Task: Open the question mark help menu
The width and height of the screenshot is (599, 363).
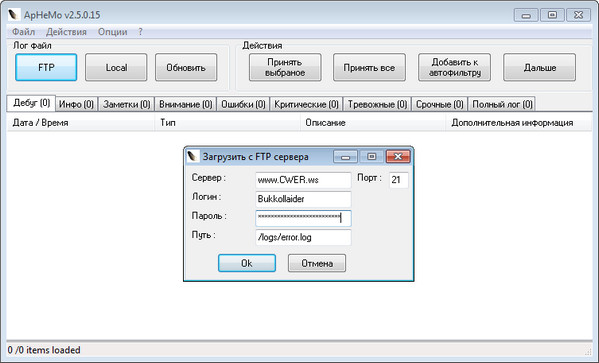Action: (140, 32)
